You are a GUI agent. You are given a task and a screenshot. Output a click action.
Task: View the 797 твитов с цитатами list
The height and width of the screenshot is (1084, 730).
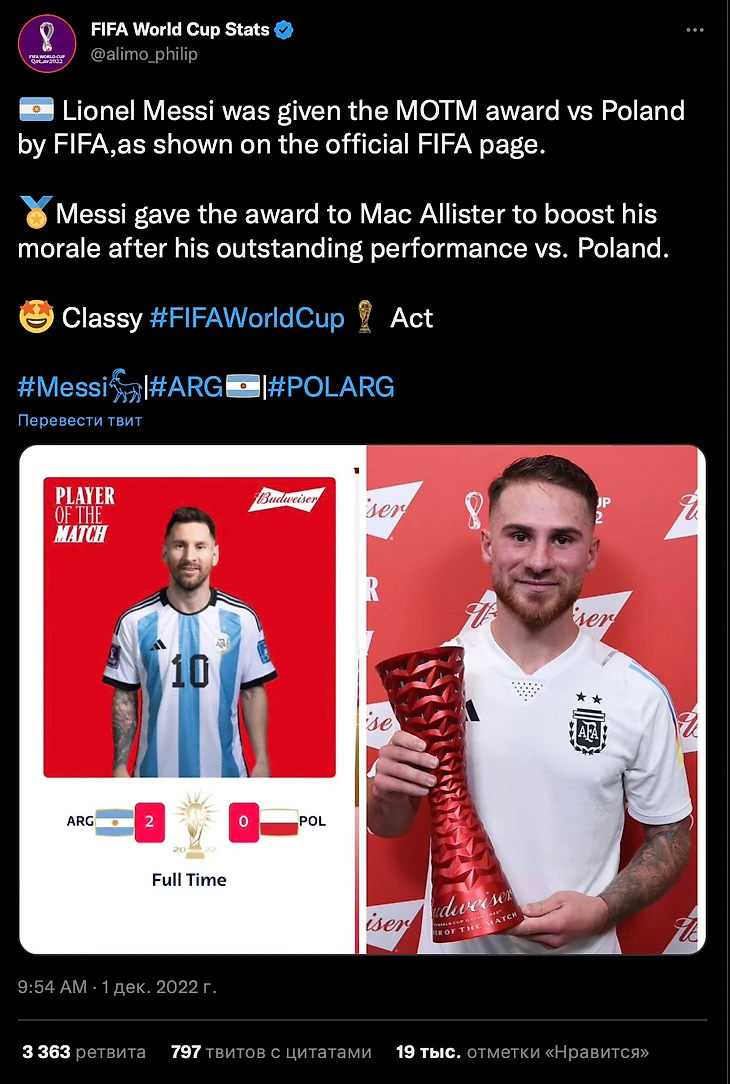click(x=271, y=1052)
